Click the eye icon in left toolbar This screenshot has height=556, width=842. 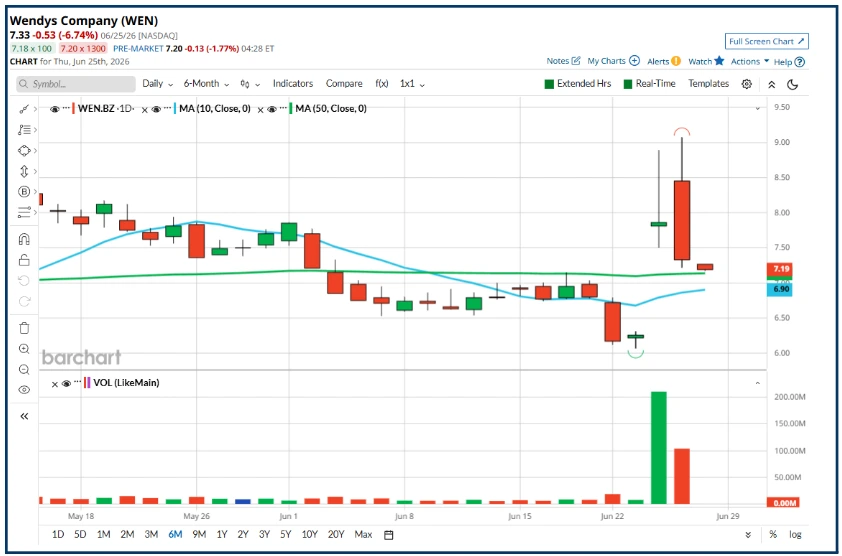pyautogui.click(x=24, y=389)
